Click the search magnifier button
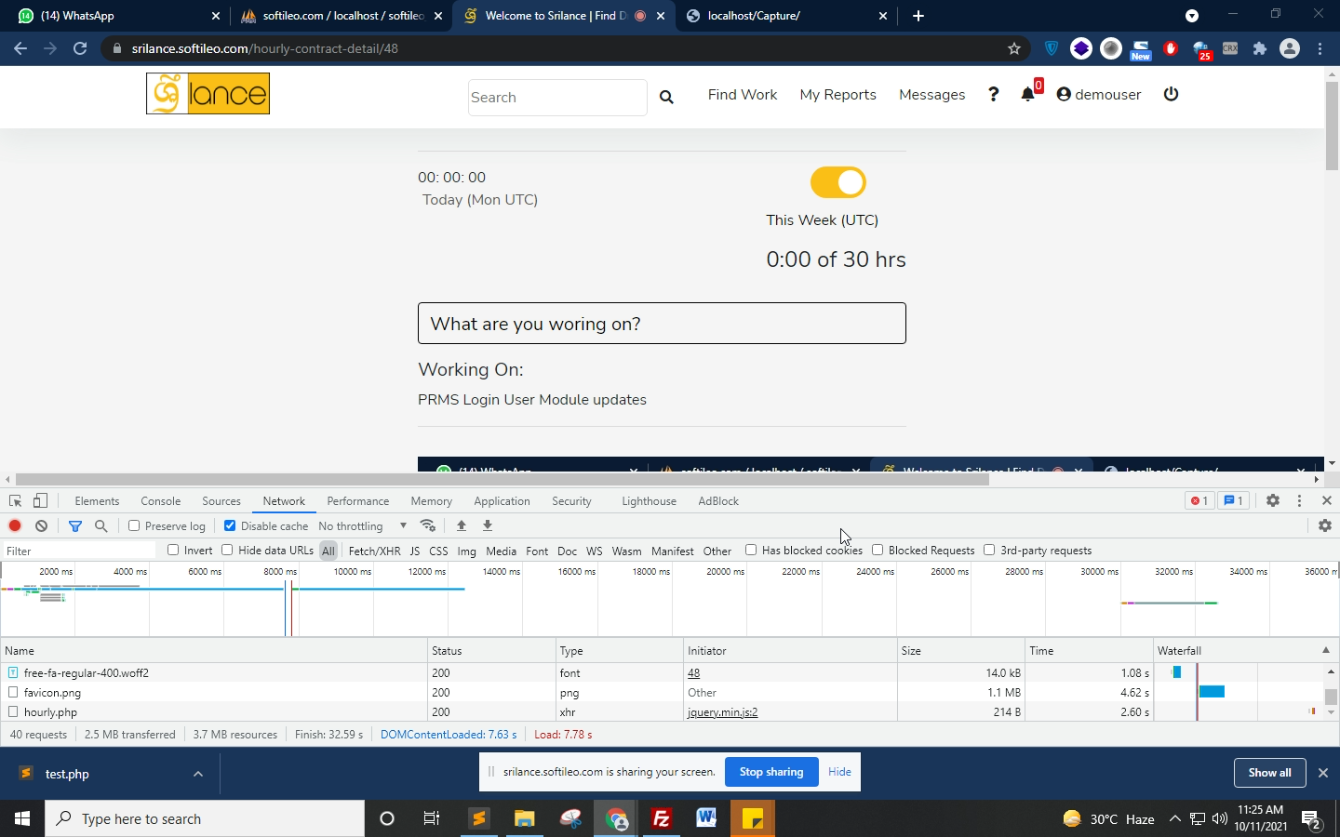1340x837 pixels. point(666,97)
